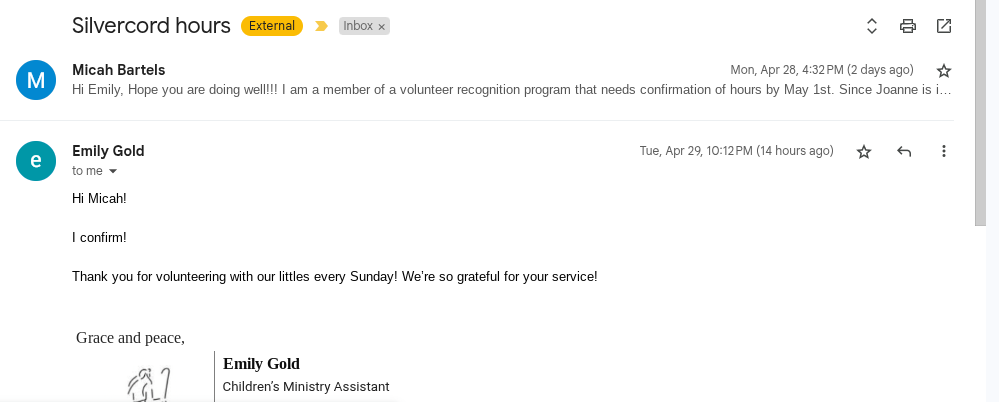Click Emily Gold's teal avatar
The width and height of the screenshot is (999, 402).
click(36, 161)
